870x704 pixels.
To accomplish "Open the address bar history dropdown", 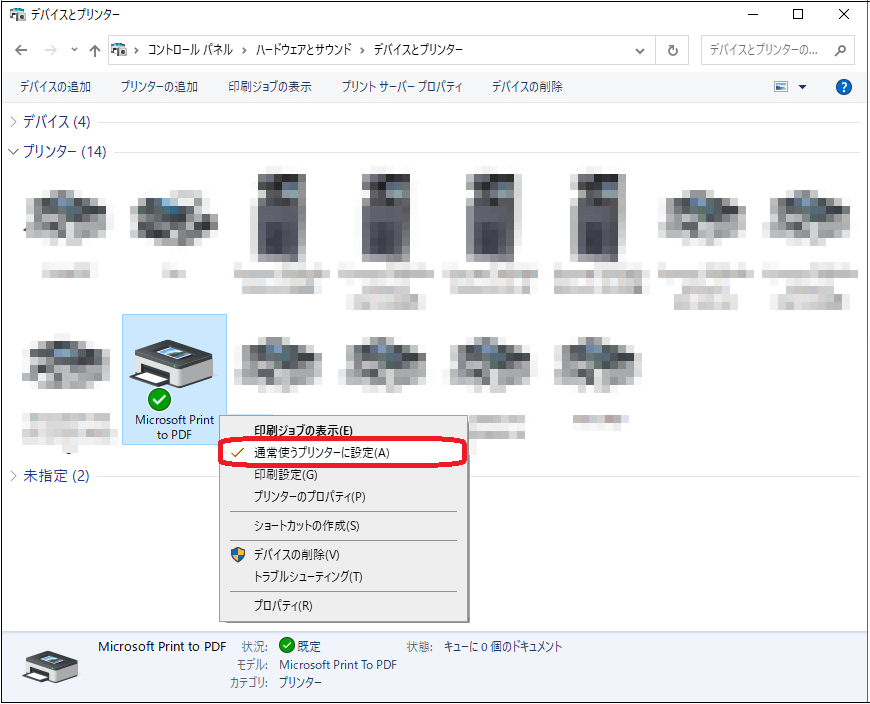I will [641, 50].
